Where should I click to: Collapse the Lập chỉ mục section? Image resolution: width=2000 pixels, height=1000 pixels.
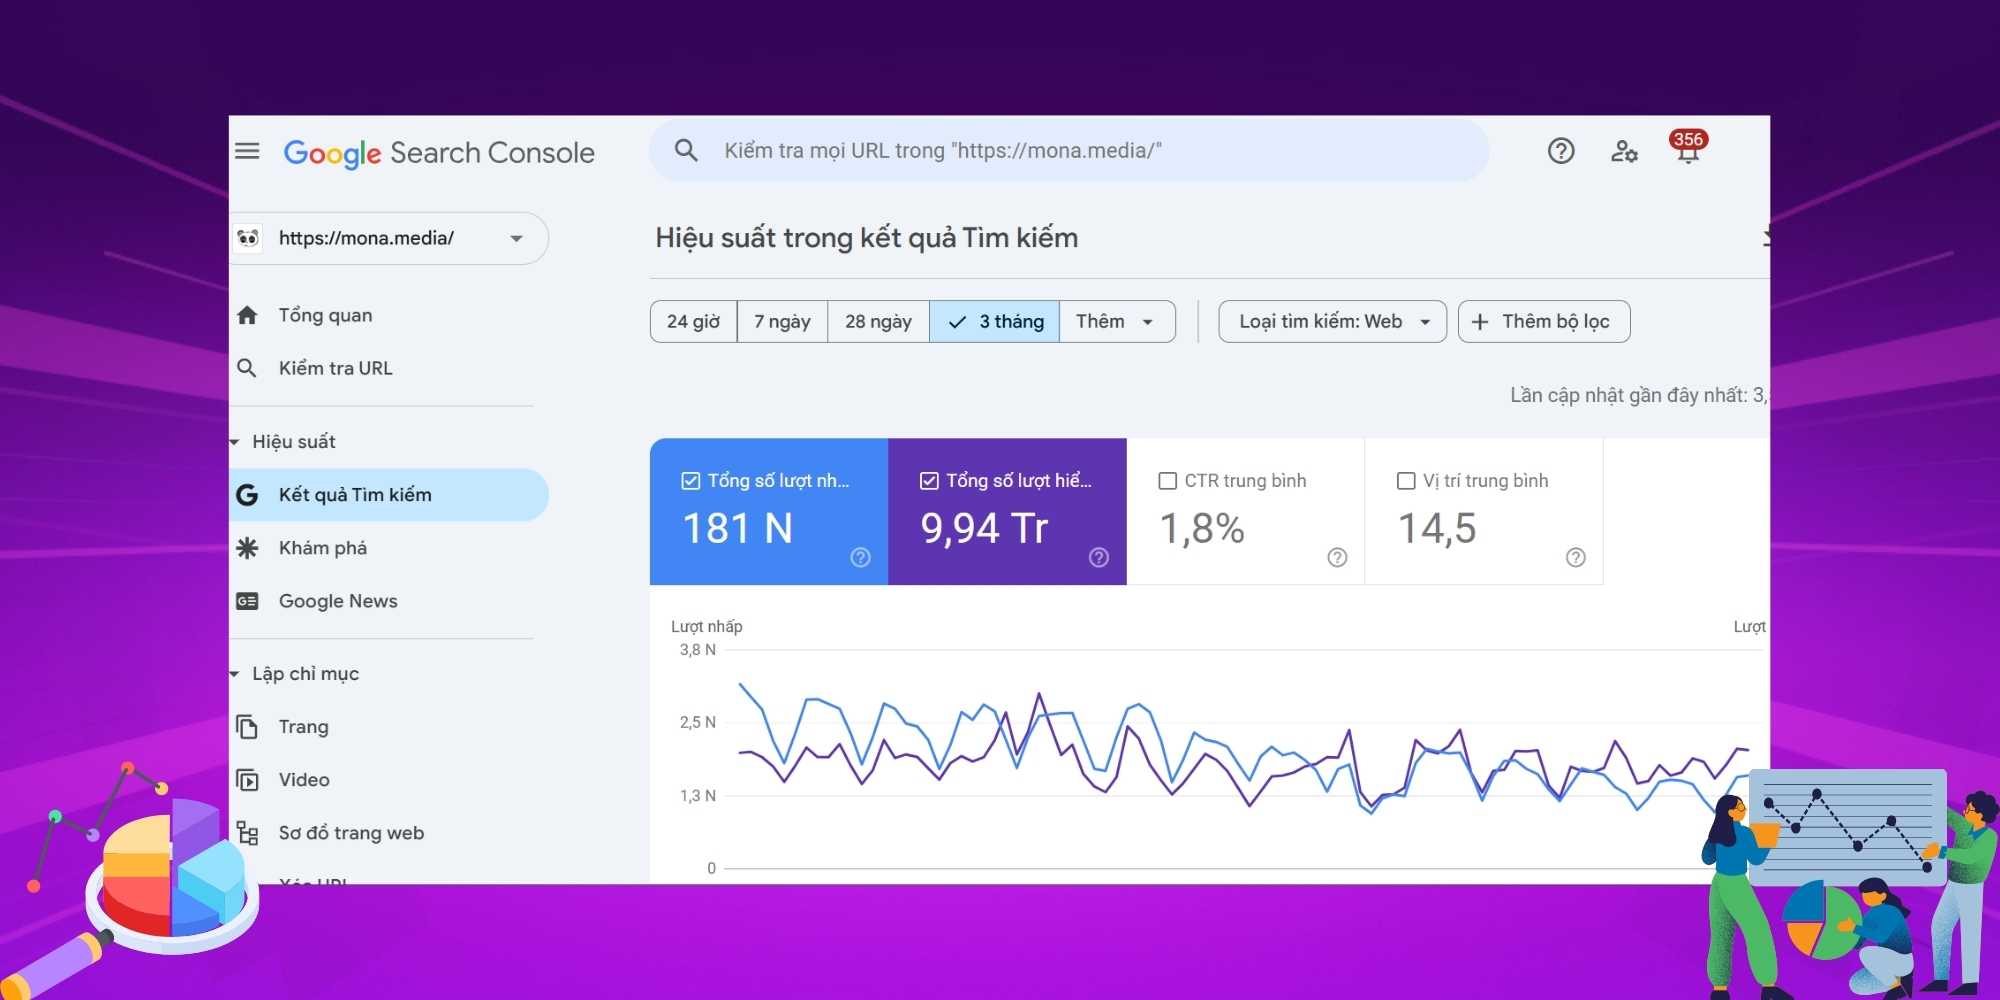pos(235,674)
